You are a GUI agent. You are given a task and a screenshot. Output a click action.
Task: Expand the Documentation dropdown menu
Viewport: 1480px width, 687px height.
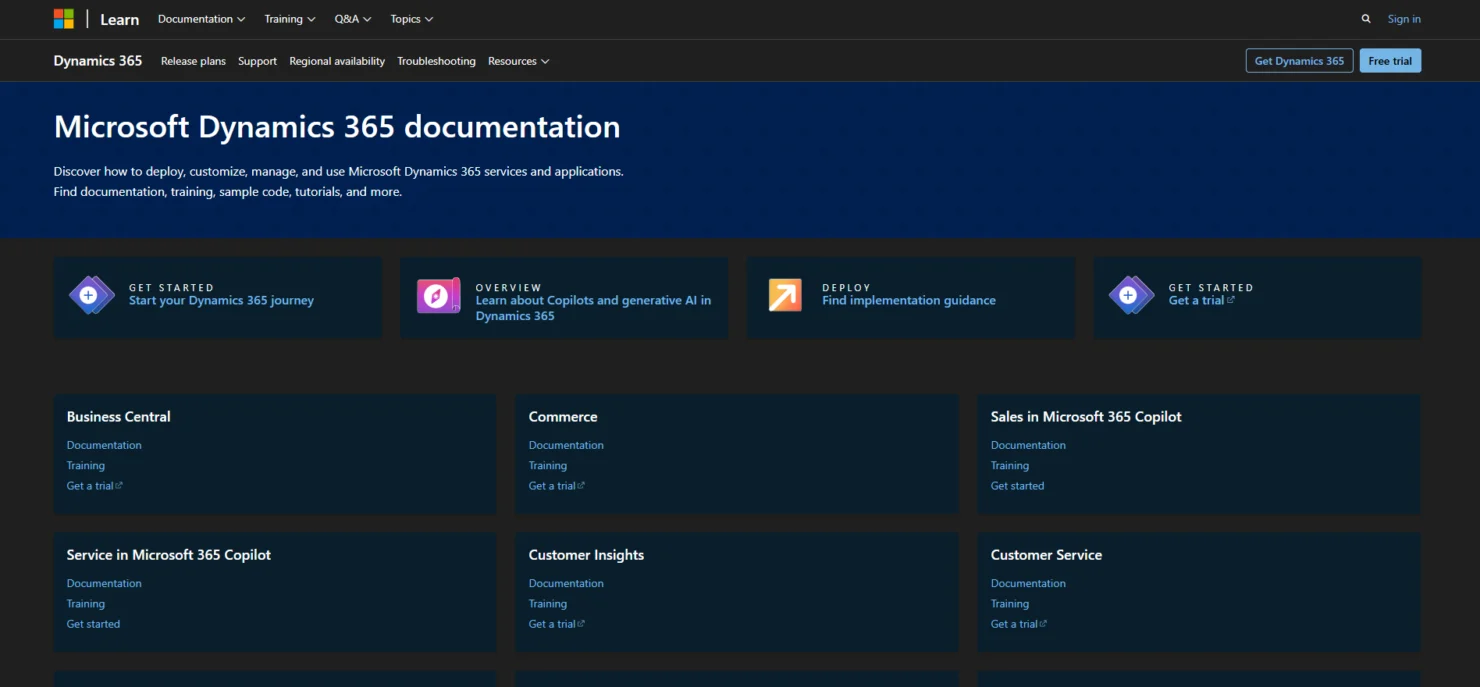click(x=200, y=19)
